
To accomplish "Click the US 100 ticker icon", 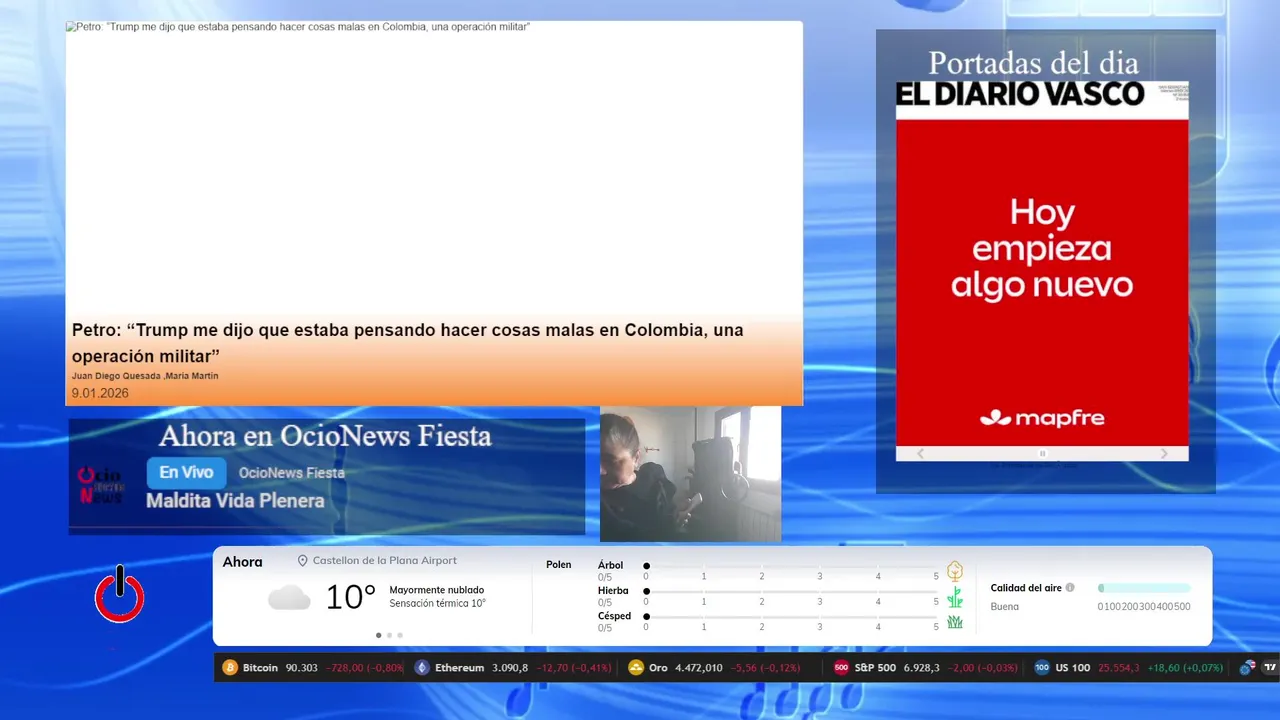I will click(1042, 667).
